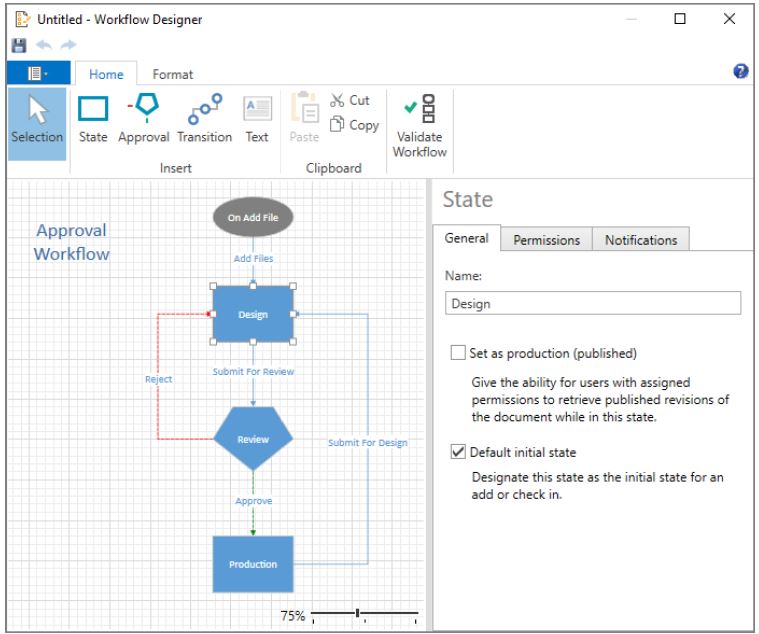Screen dimensions: 759x634
Task: Copy the selected element
Action: pos(354,125)
